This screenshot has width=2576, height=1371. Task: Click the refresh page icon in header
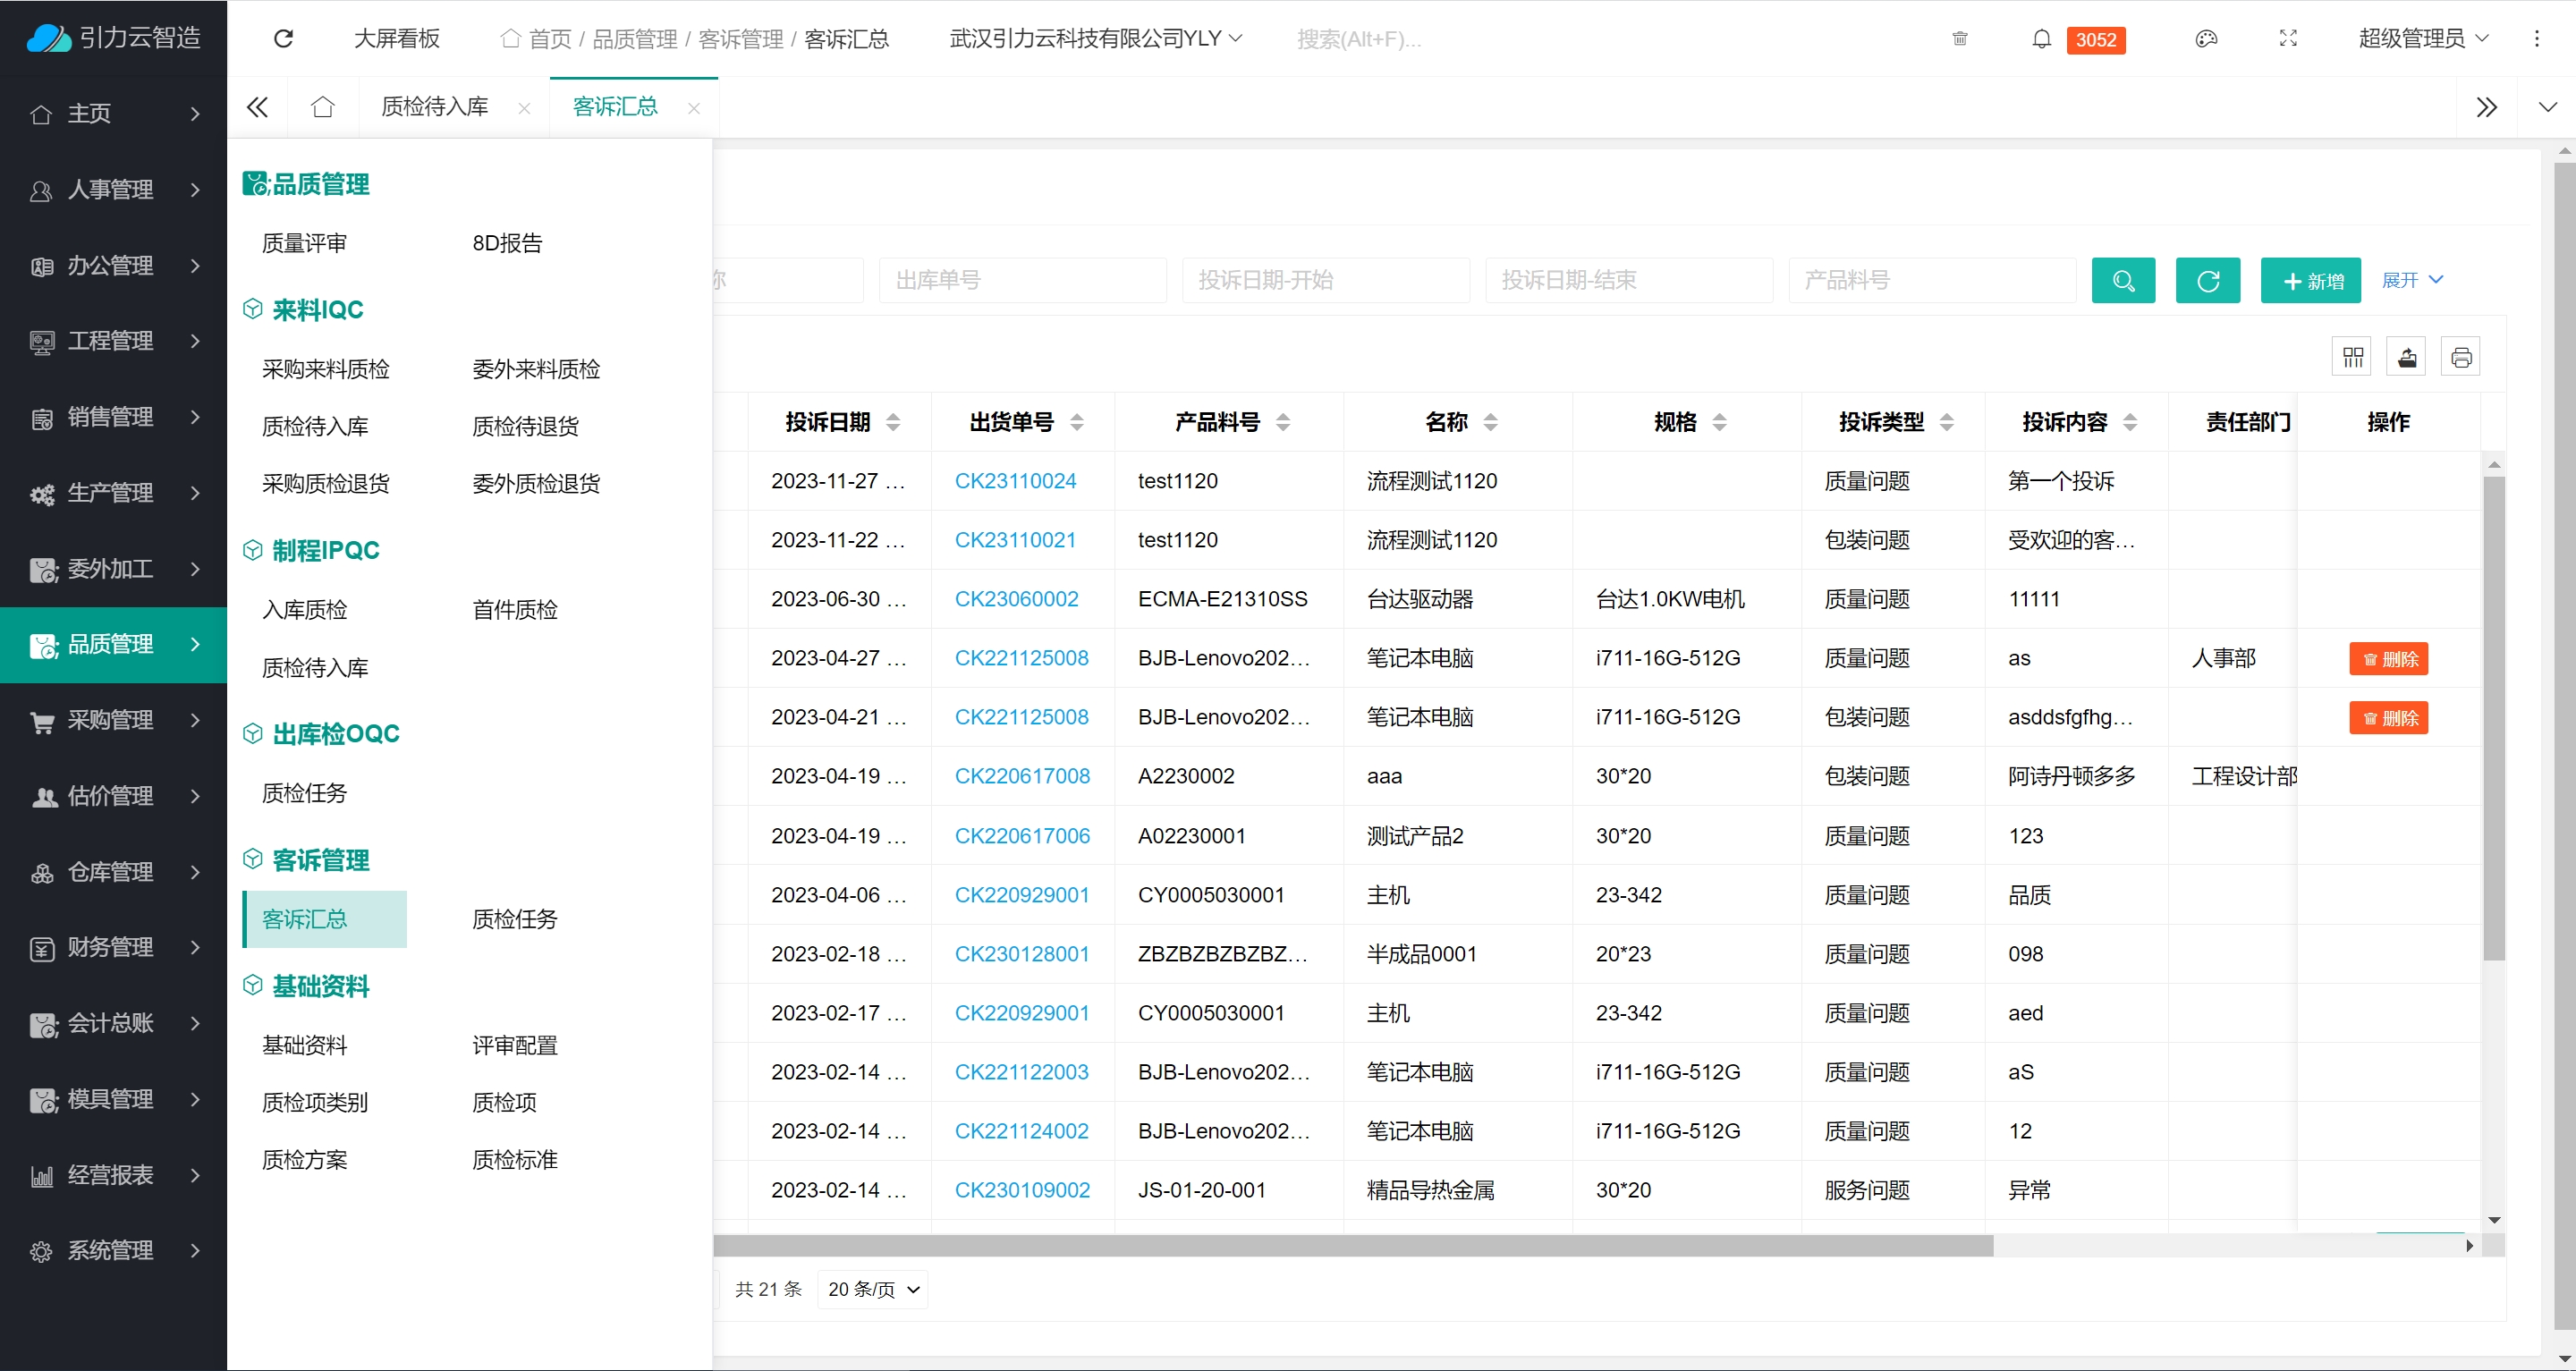click(x=283, y=38)
